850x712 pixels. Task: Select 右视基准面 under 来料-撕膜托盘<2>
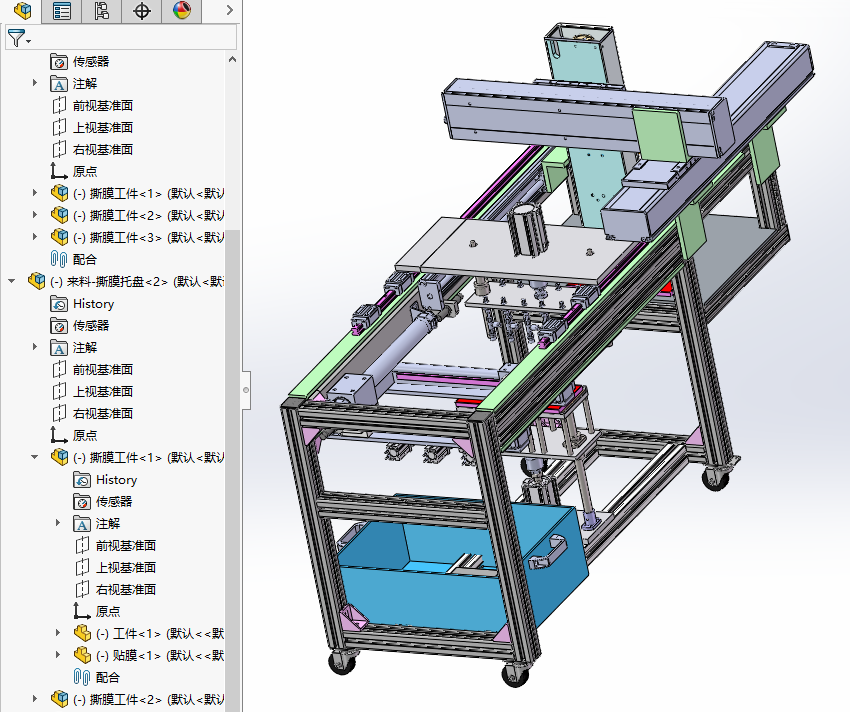(92, 413)
